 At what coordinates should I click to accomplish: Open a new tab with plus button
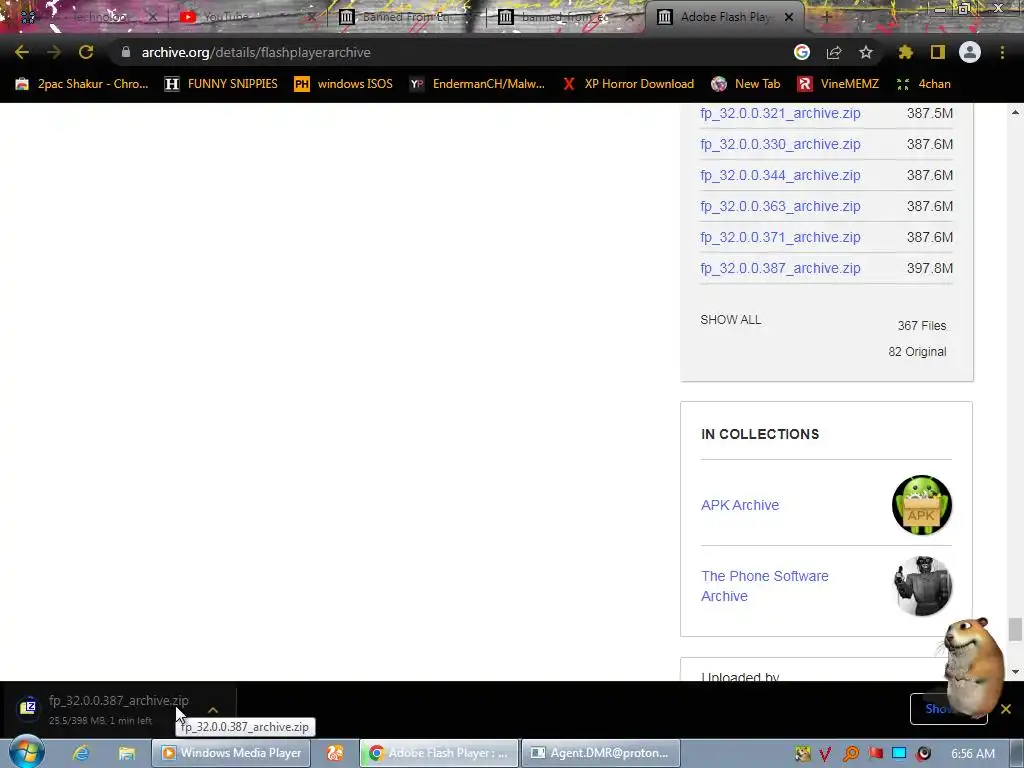(826, 17)
